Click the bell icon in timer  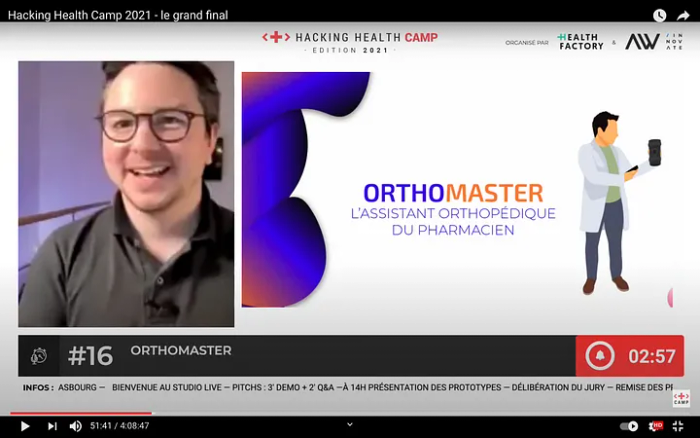click(600, 356)
